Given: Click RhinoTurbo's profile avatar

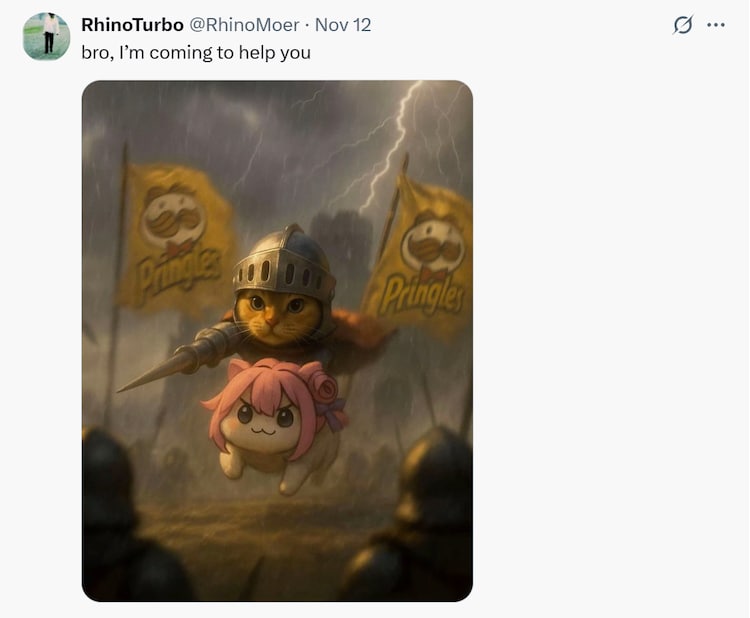Looking at the screenshot, I should click(x=45, y=36).
